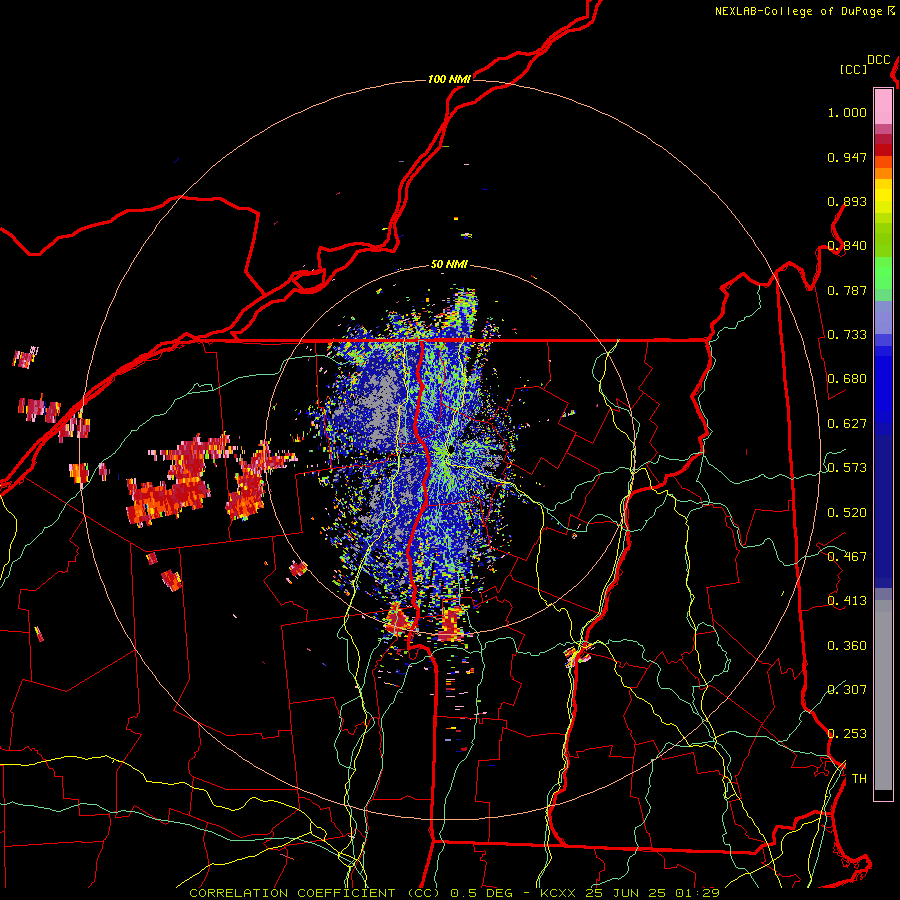Click the 0.520 legend value
The width and height of the screenshot is (900, 900).
pyautogui.click(x=847, y=513)
